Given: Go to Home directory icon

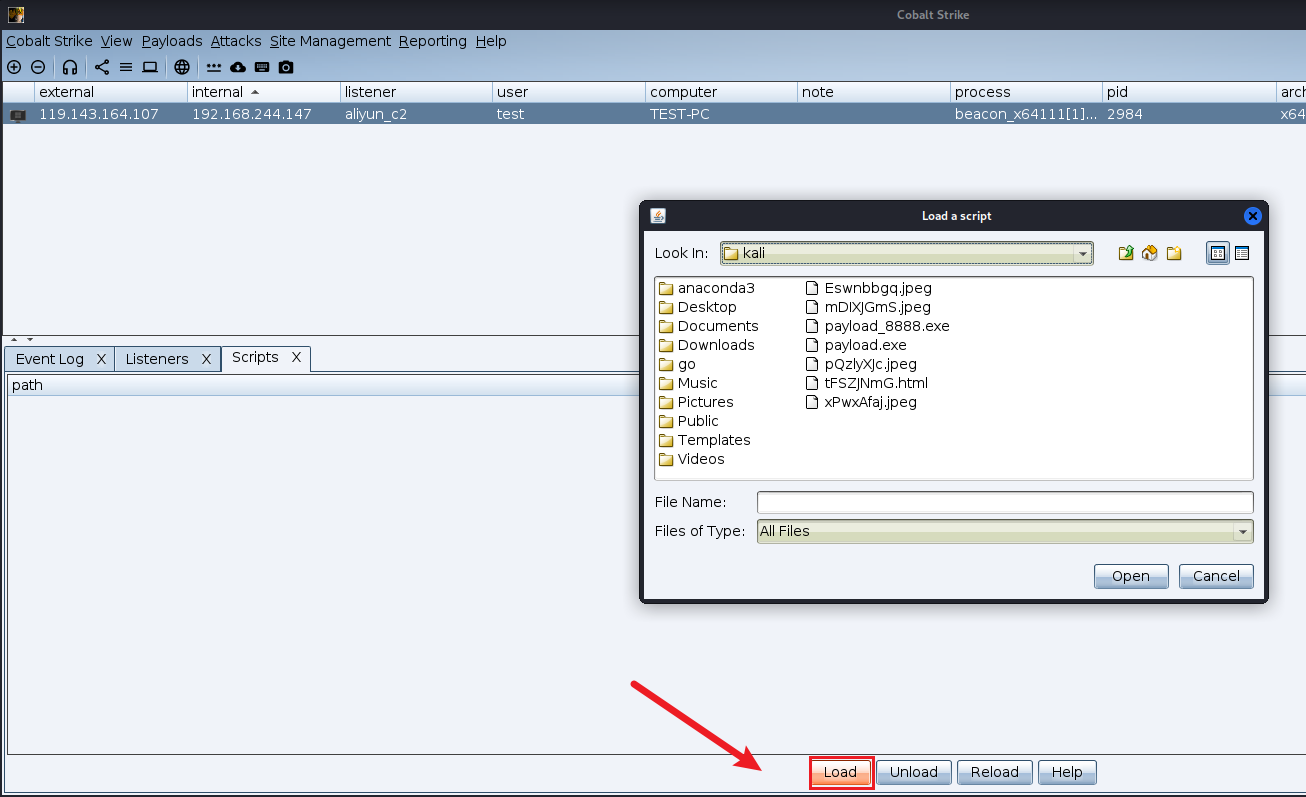Looking at the screenshot, I should pos(1150,253).
